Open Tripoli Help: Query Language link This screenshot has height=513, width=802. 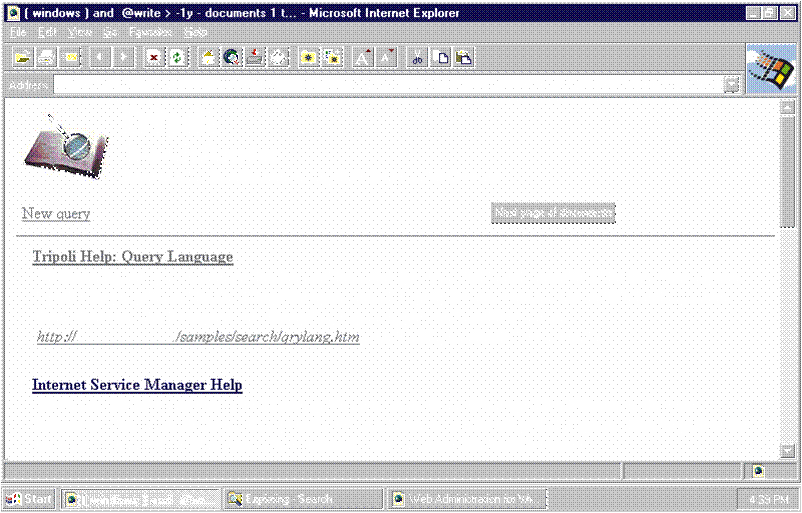(133, 257)
